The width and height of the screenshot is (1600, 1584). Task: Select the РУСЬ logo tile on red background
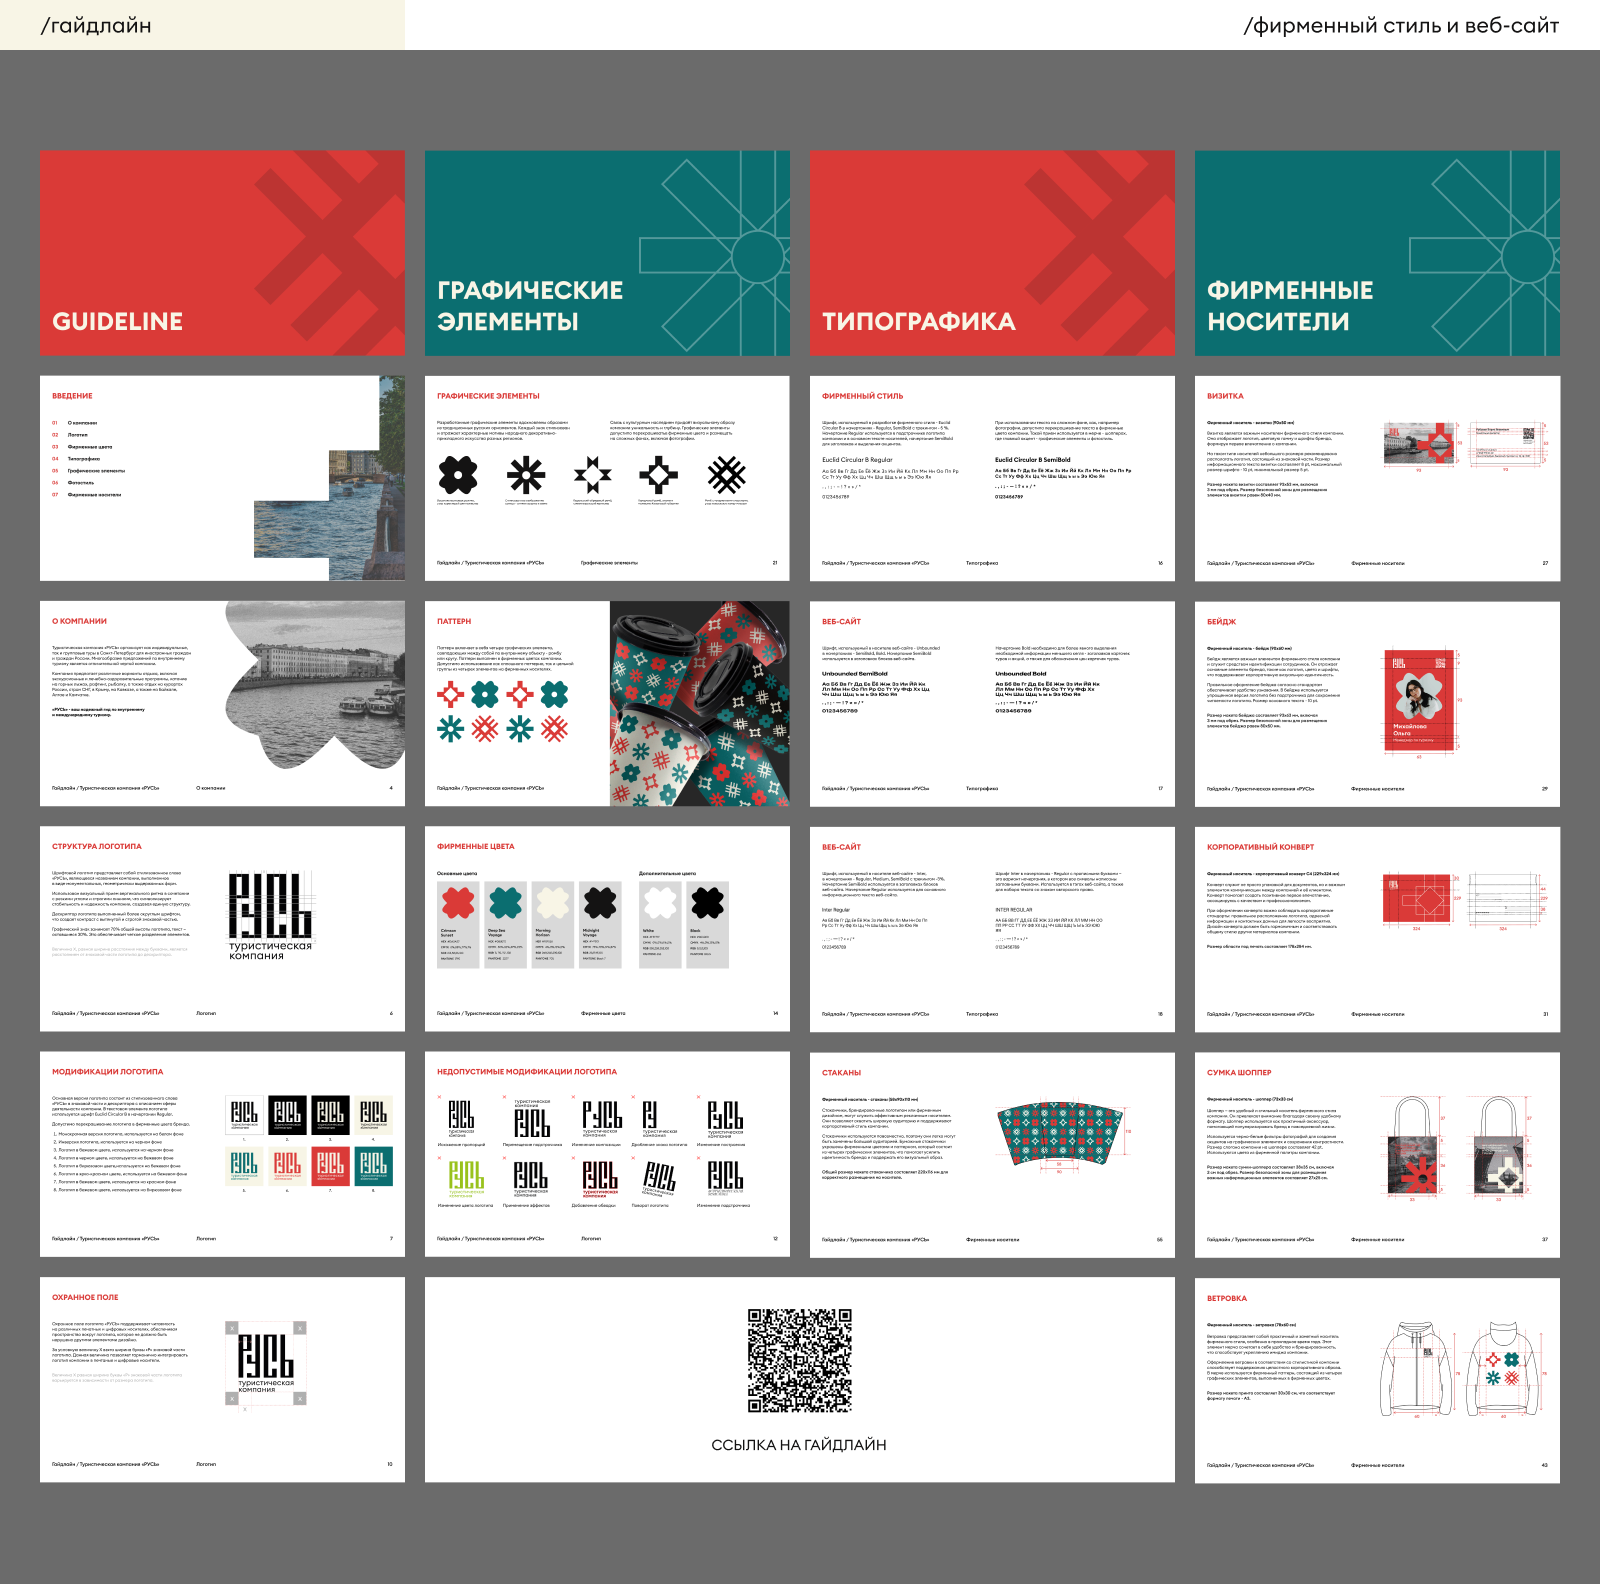pyautogui.click(x=330, y=1164)
